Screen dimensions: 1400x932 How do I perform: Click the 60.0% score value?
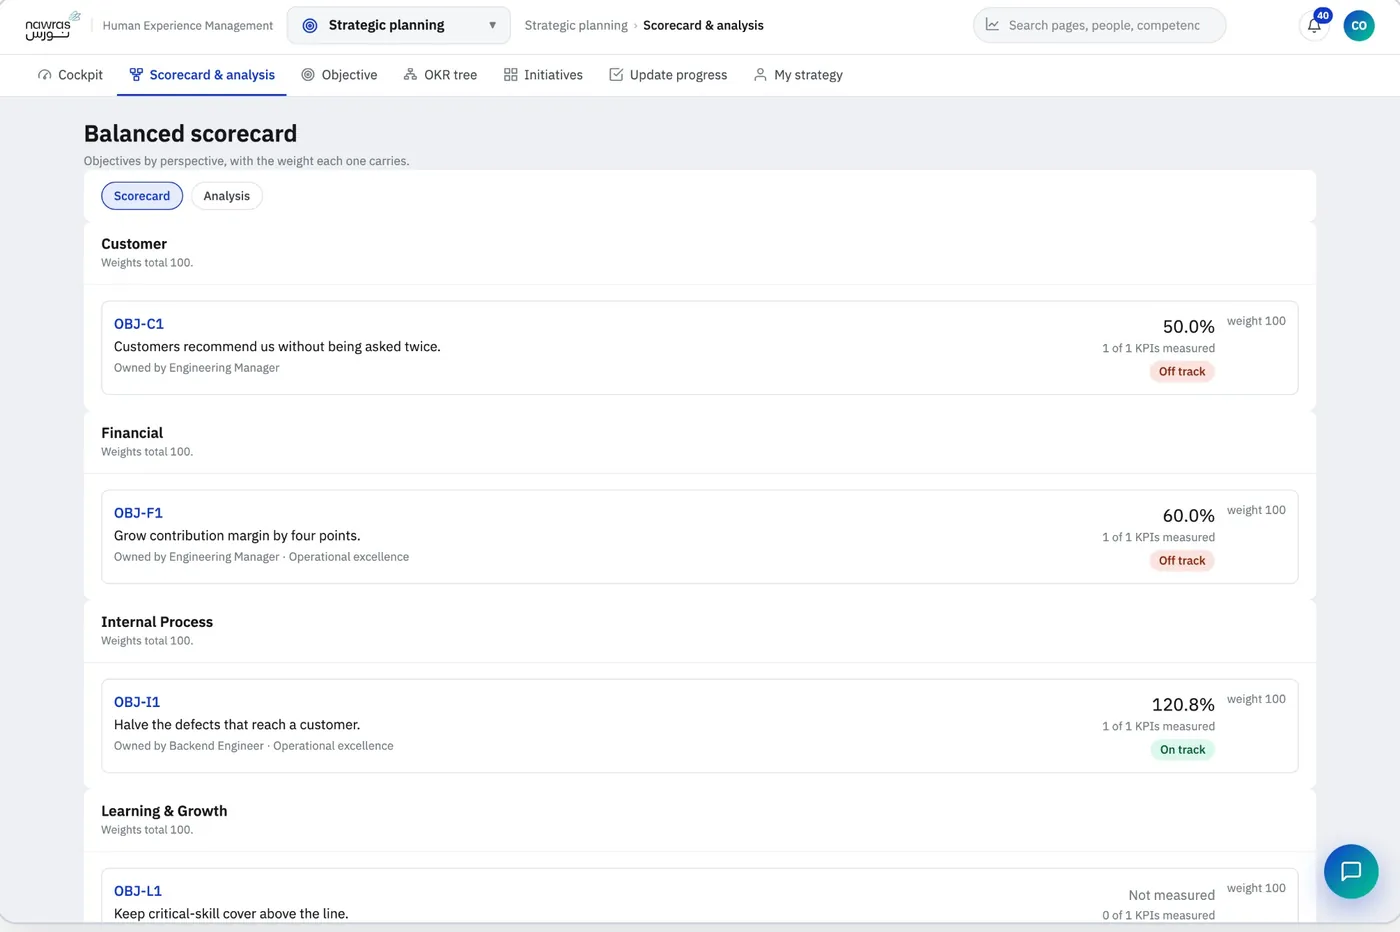(1189, 516)
